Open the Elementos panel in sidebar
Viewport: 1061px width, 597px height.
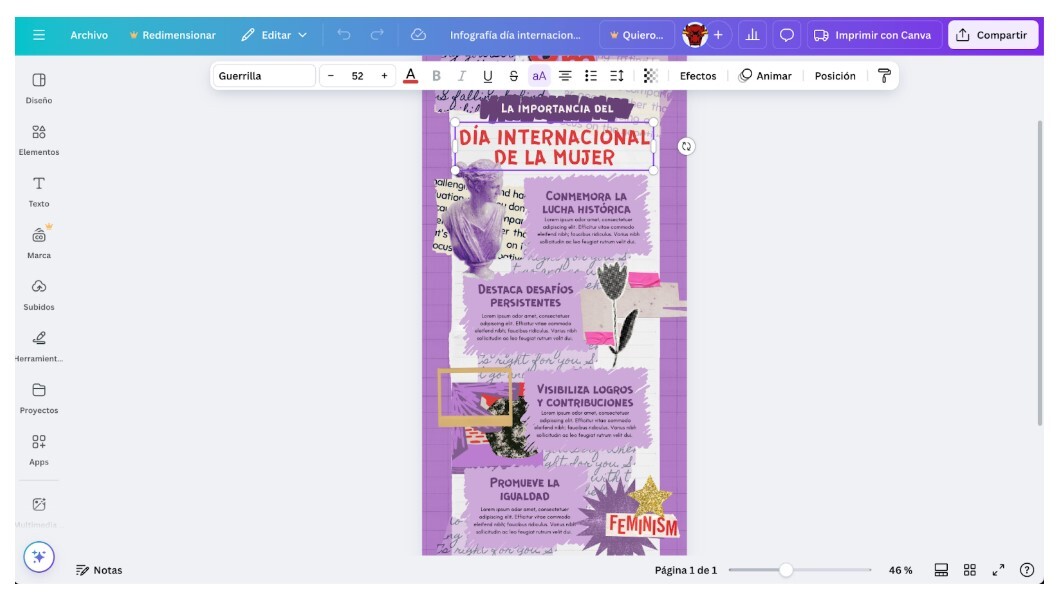(38, 139)
